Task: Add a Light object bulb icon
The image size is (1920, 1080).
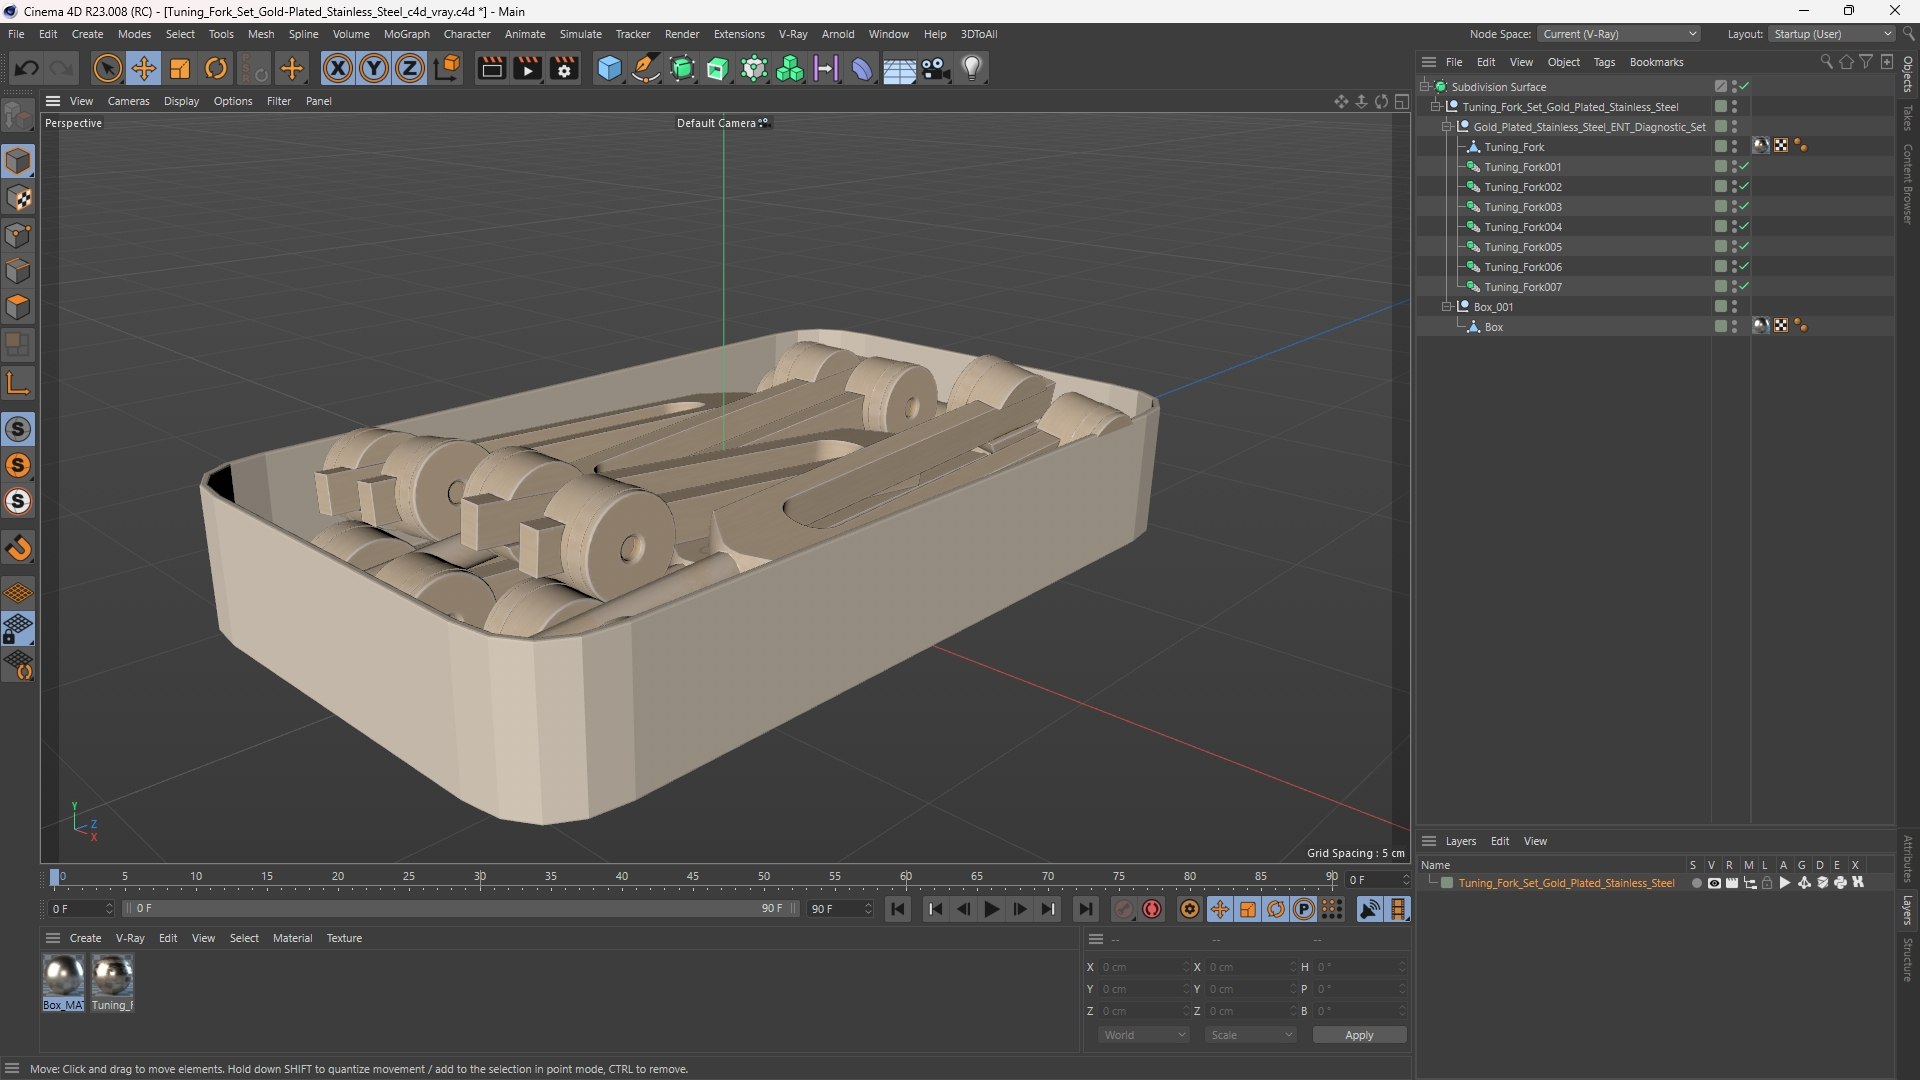Action: pos(972,68)
